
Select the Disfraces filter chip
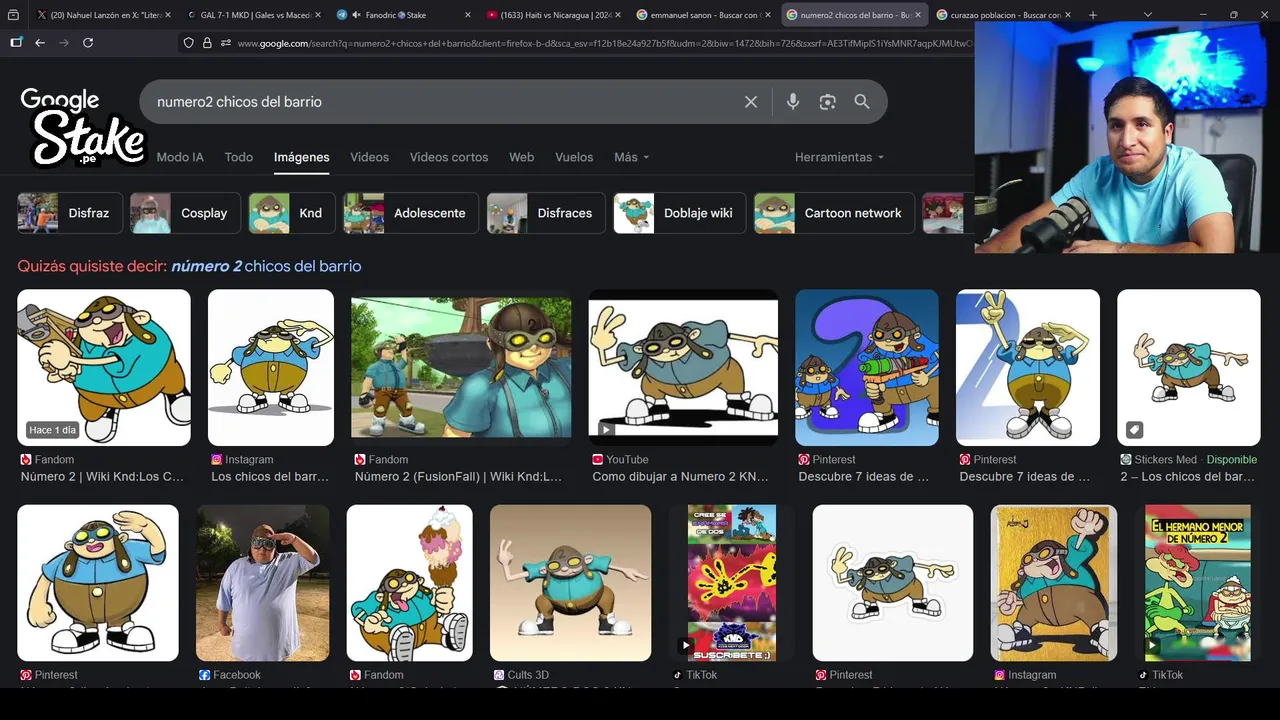click(546, 213)
